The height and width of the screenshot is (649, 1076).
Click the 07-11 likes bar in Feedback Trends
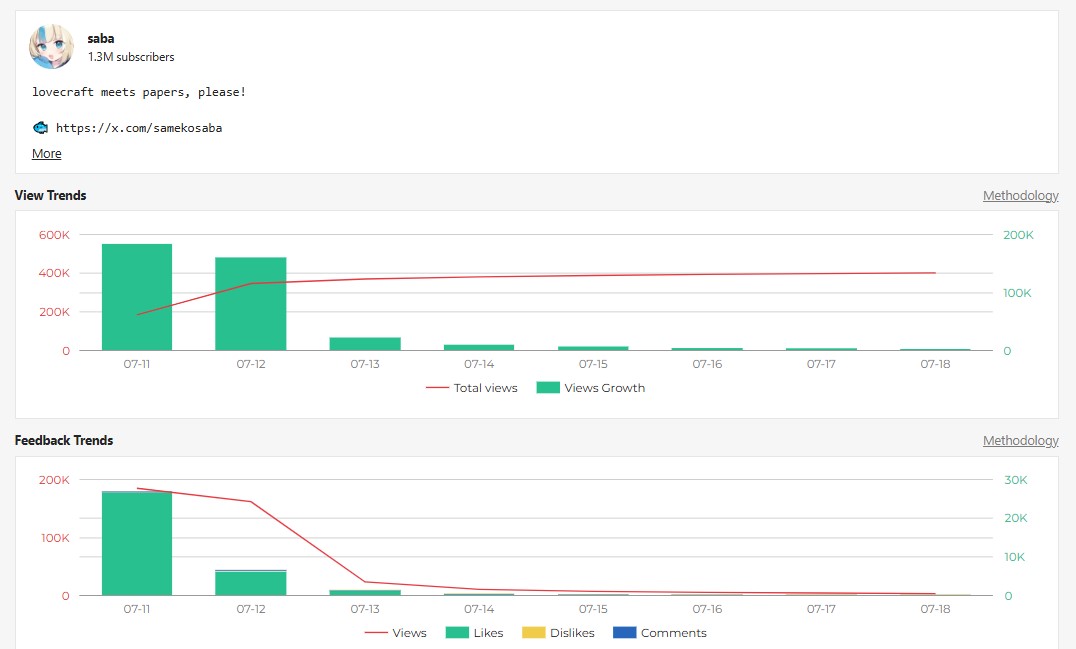[137, 543]
